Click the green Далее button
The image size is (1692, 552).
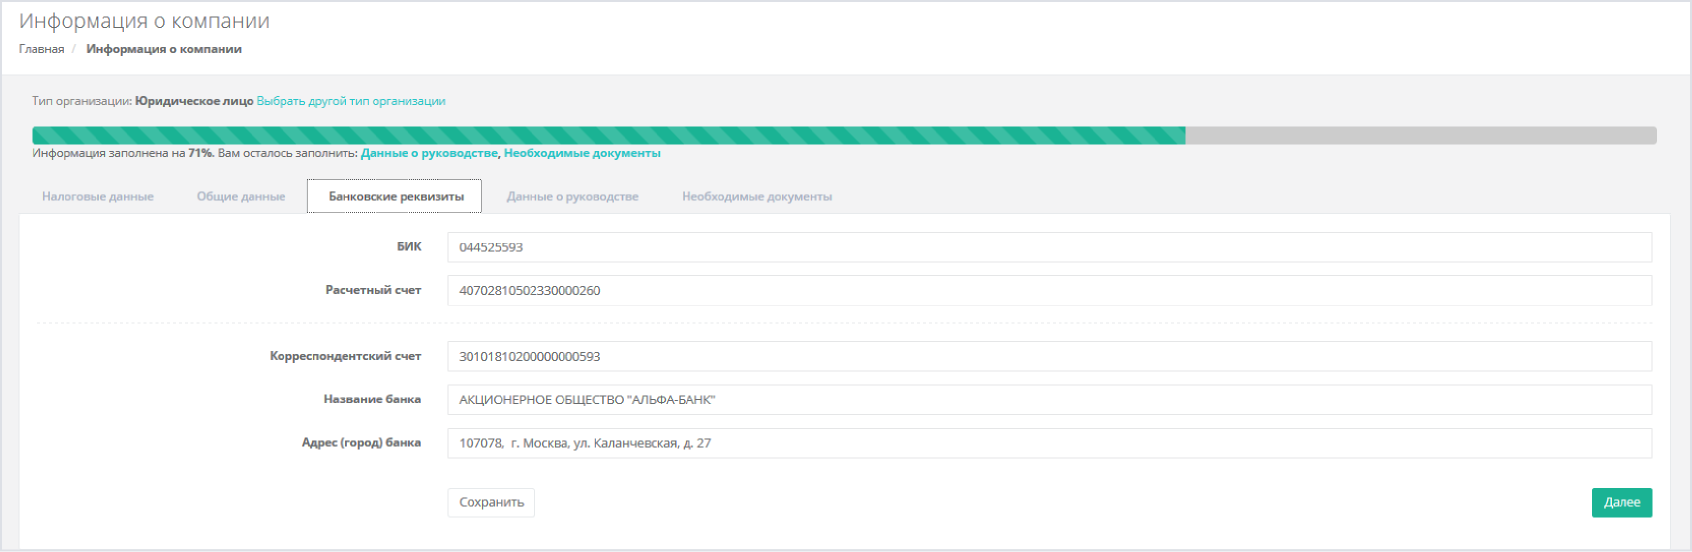point(1621,502)
